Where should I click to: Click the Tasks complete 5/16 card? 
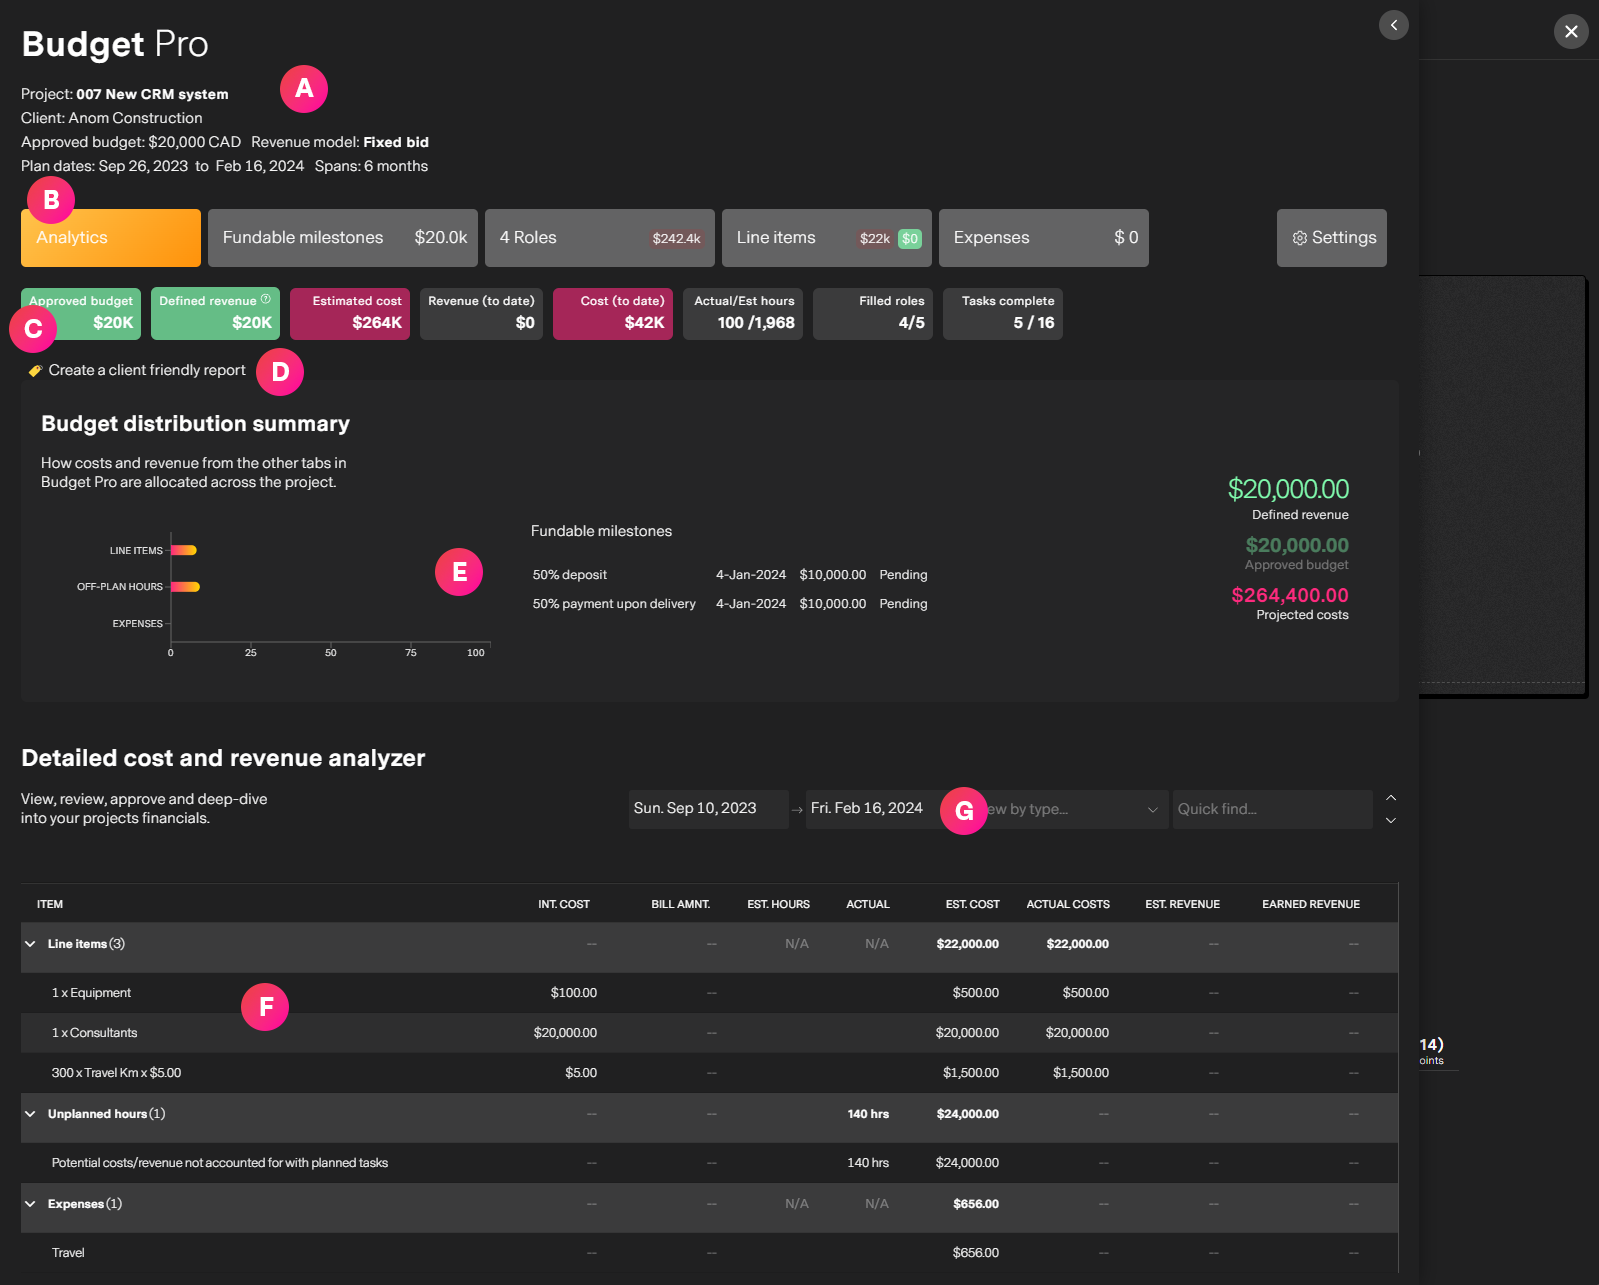[1003, 314]
